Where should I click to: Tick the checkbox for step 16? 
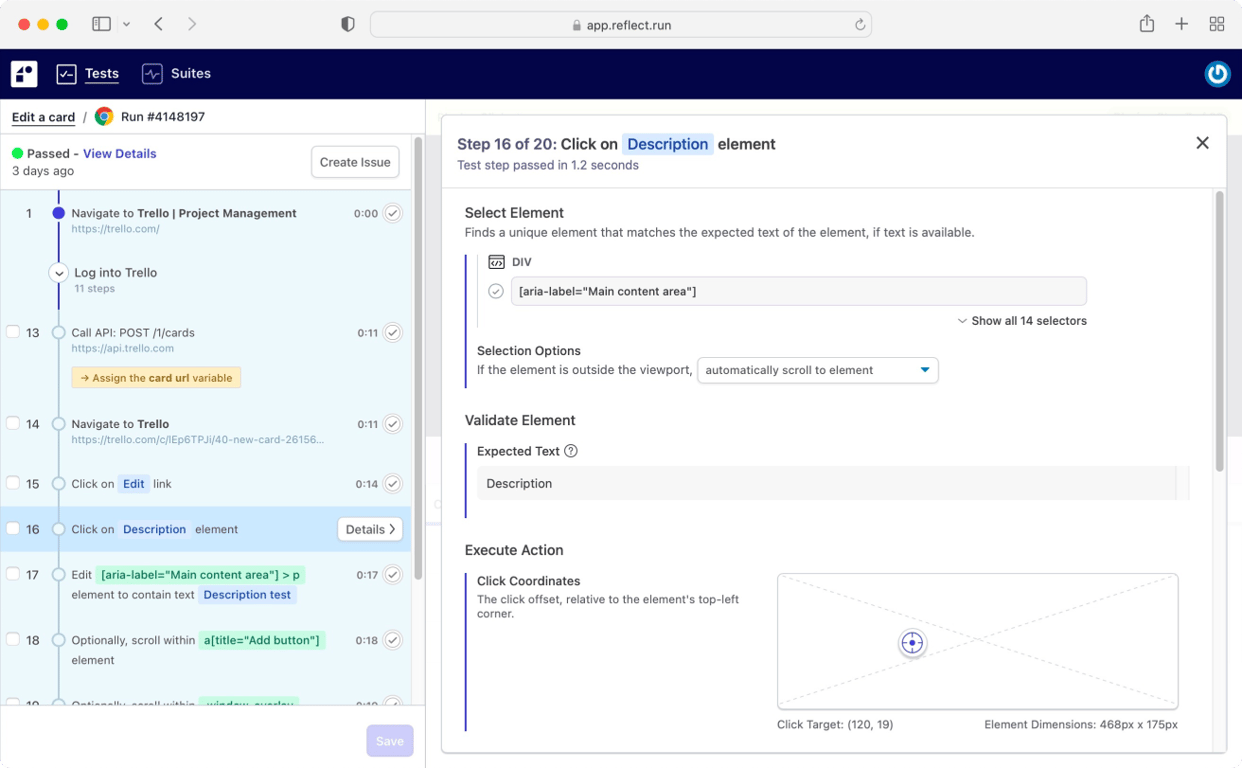coord(13,529)
